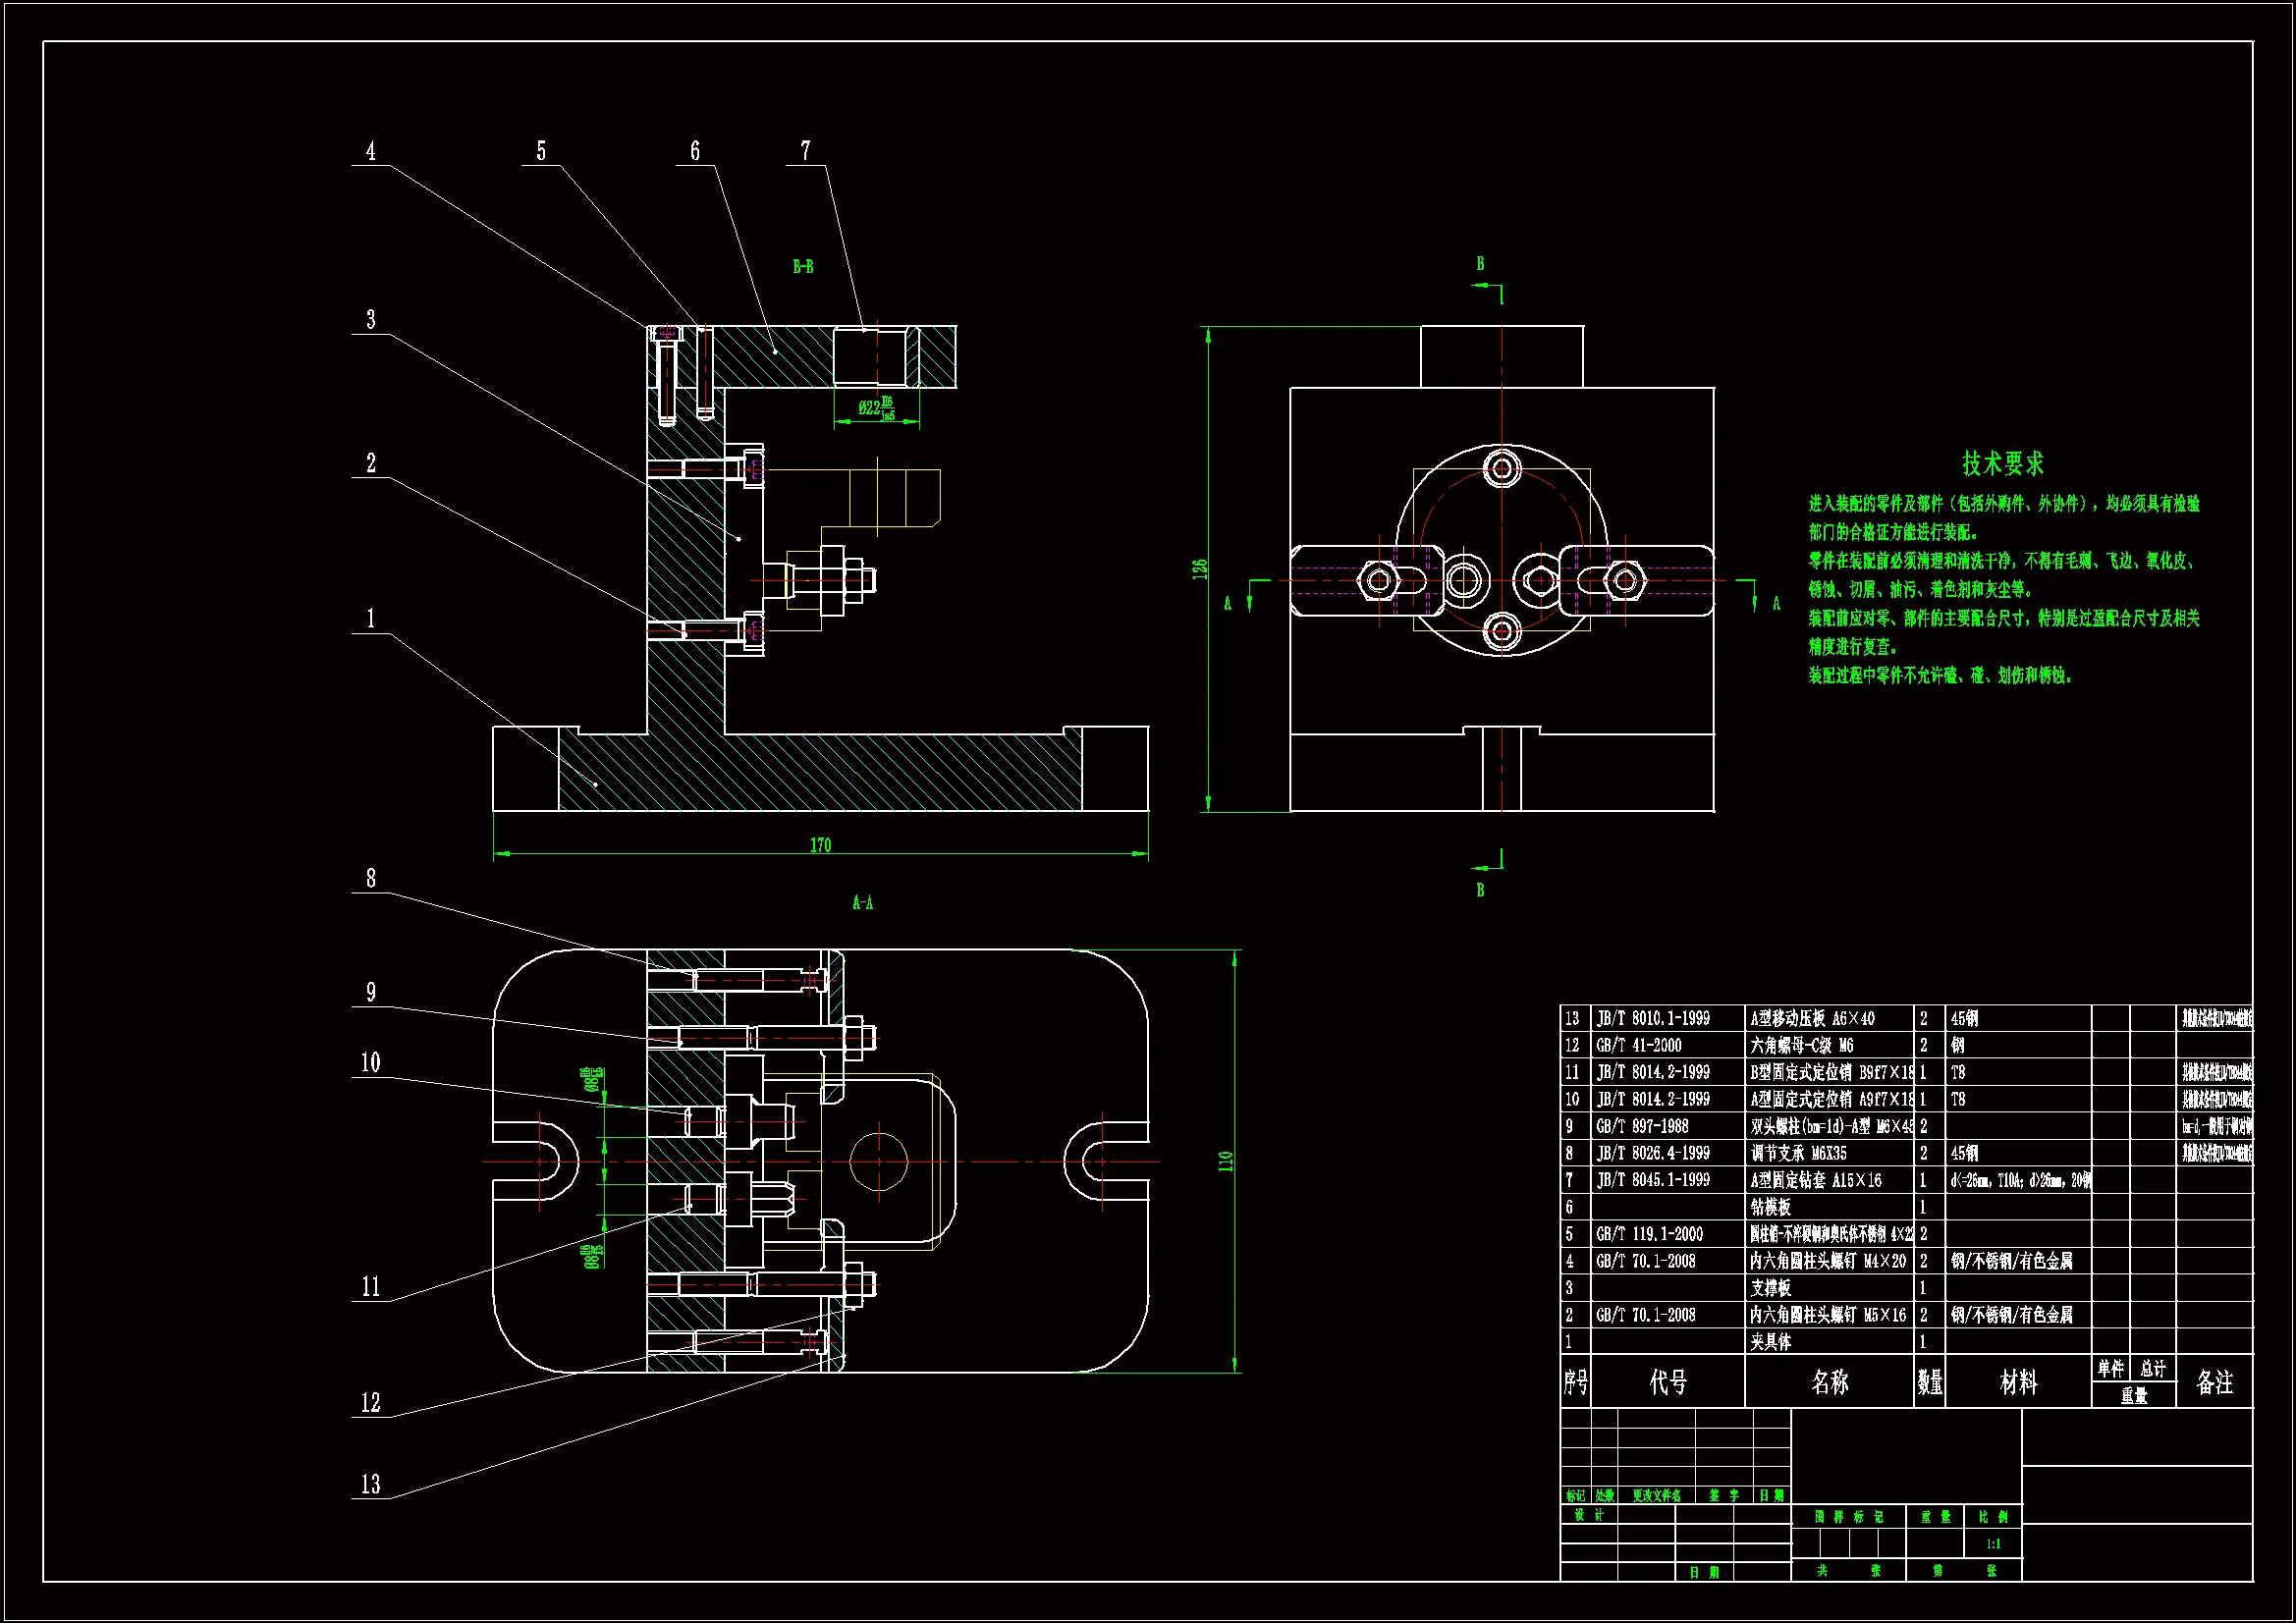Select part balloon number 4

tap(371, 151)
